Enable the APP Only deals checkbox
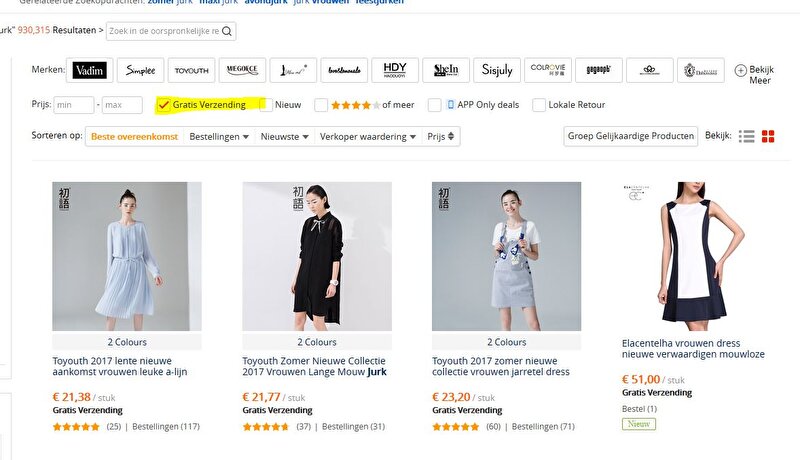This screenshot has width=800, height=460. point(434,105)
